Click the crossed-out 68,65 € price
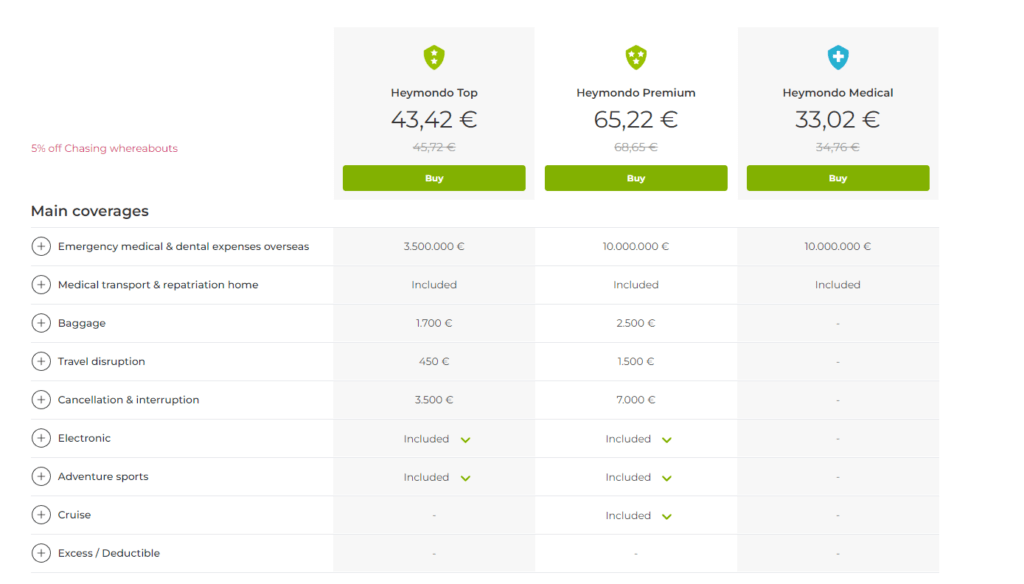Screen dimensions: 1024x584 coord(635,148)
